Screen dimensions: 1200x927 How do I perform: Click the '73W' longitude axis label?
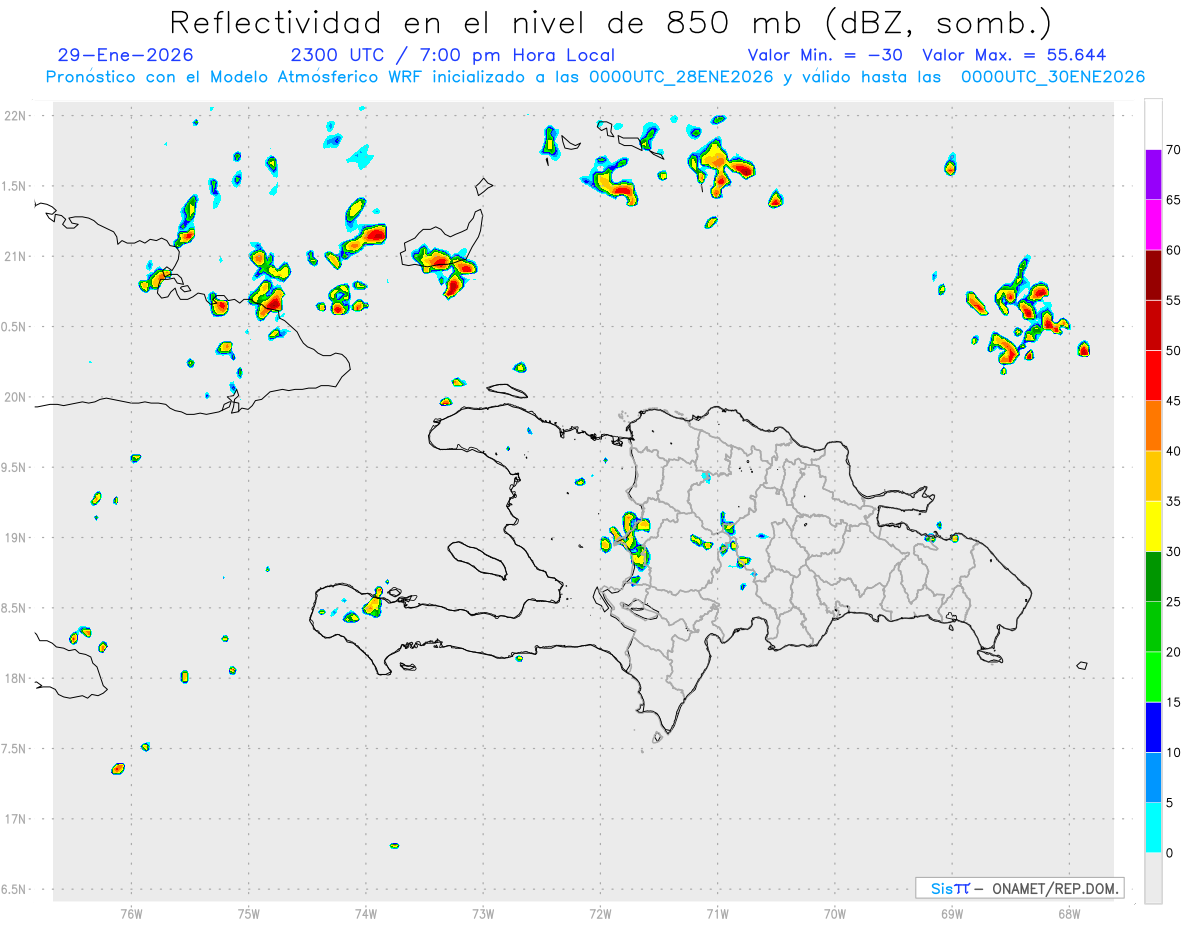[483, 913]
